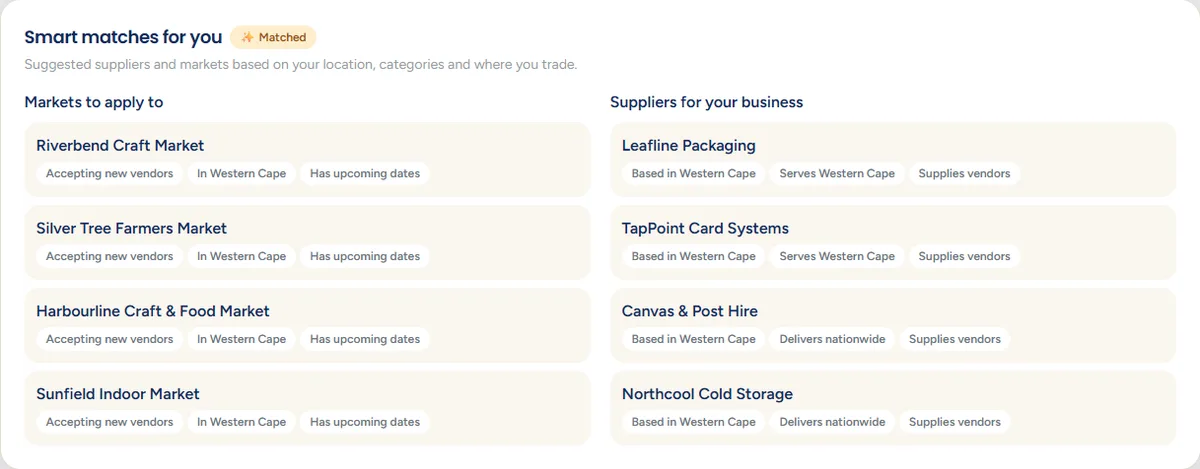1200x469 pixels.
Task: Select Harbourline Craft & Food Market
Action: point(307,325)
